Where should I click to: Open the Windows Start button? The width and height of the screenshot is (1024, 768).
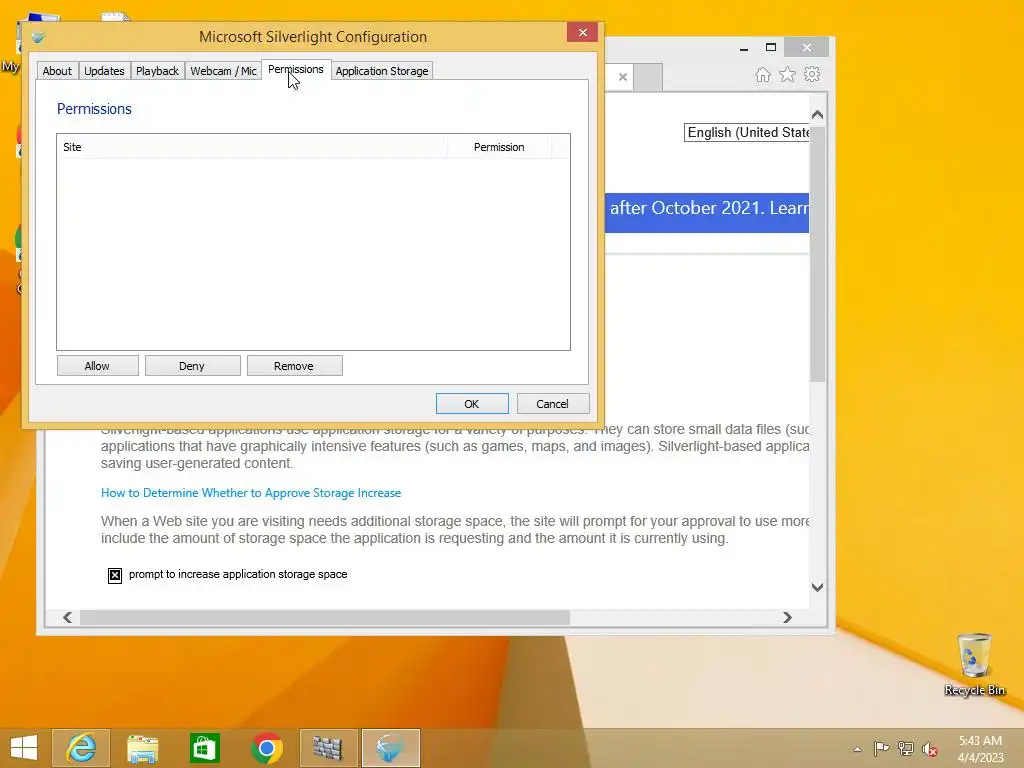pyautogui.click(x=24, y=748)
